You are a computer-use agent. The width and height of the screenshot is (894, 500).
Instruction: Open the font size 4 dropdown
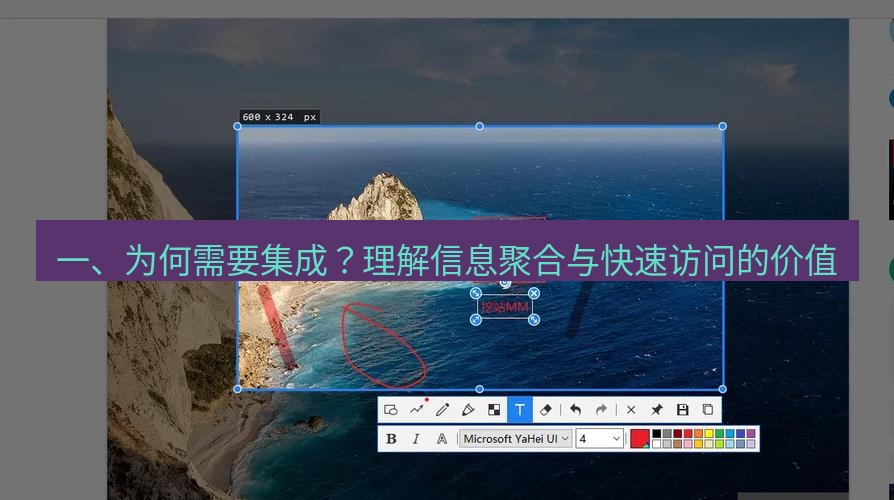click(599, 439)
